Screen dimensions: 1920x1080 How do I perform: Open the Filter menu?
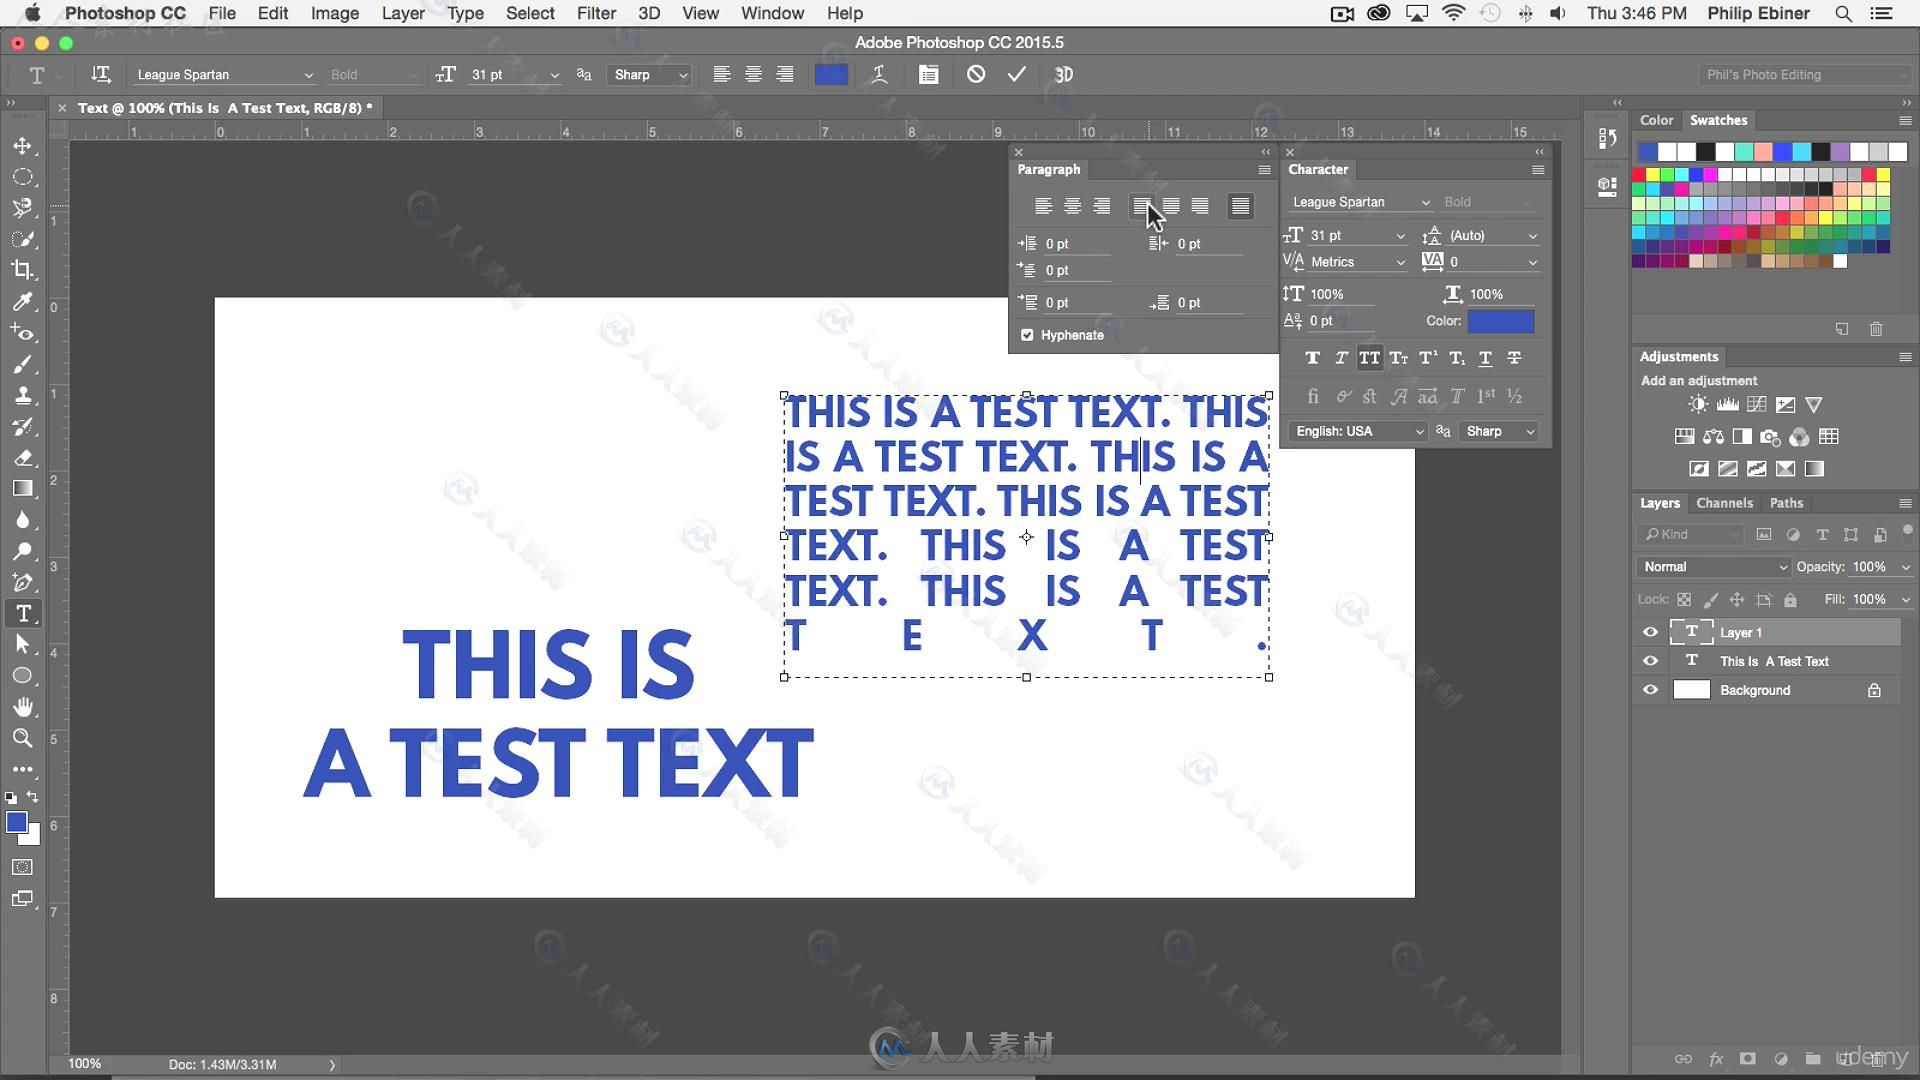[596, 13]
